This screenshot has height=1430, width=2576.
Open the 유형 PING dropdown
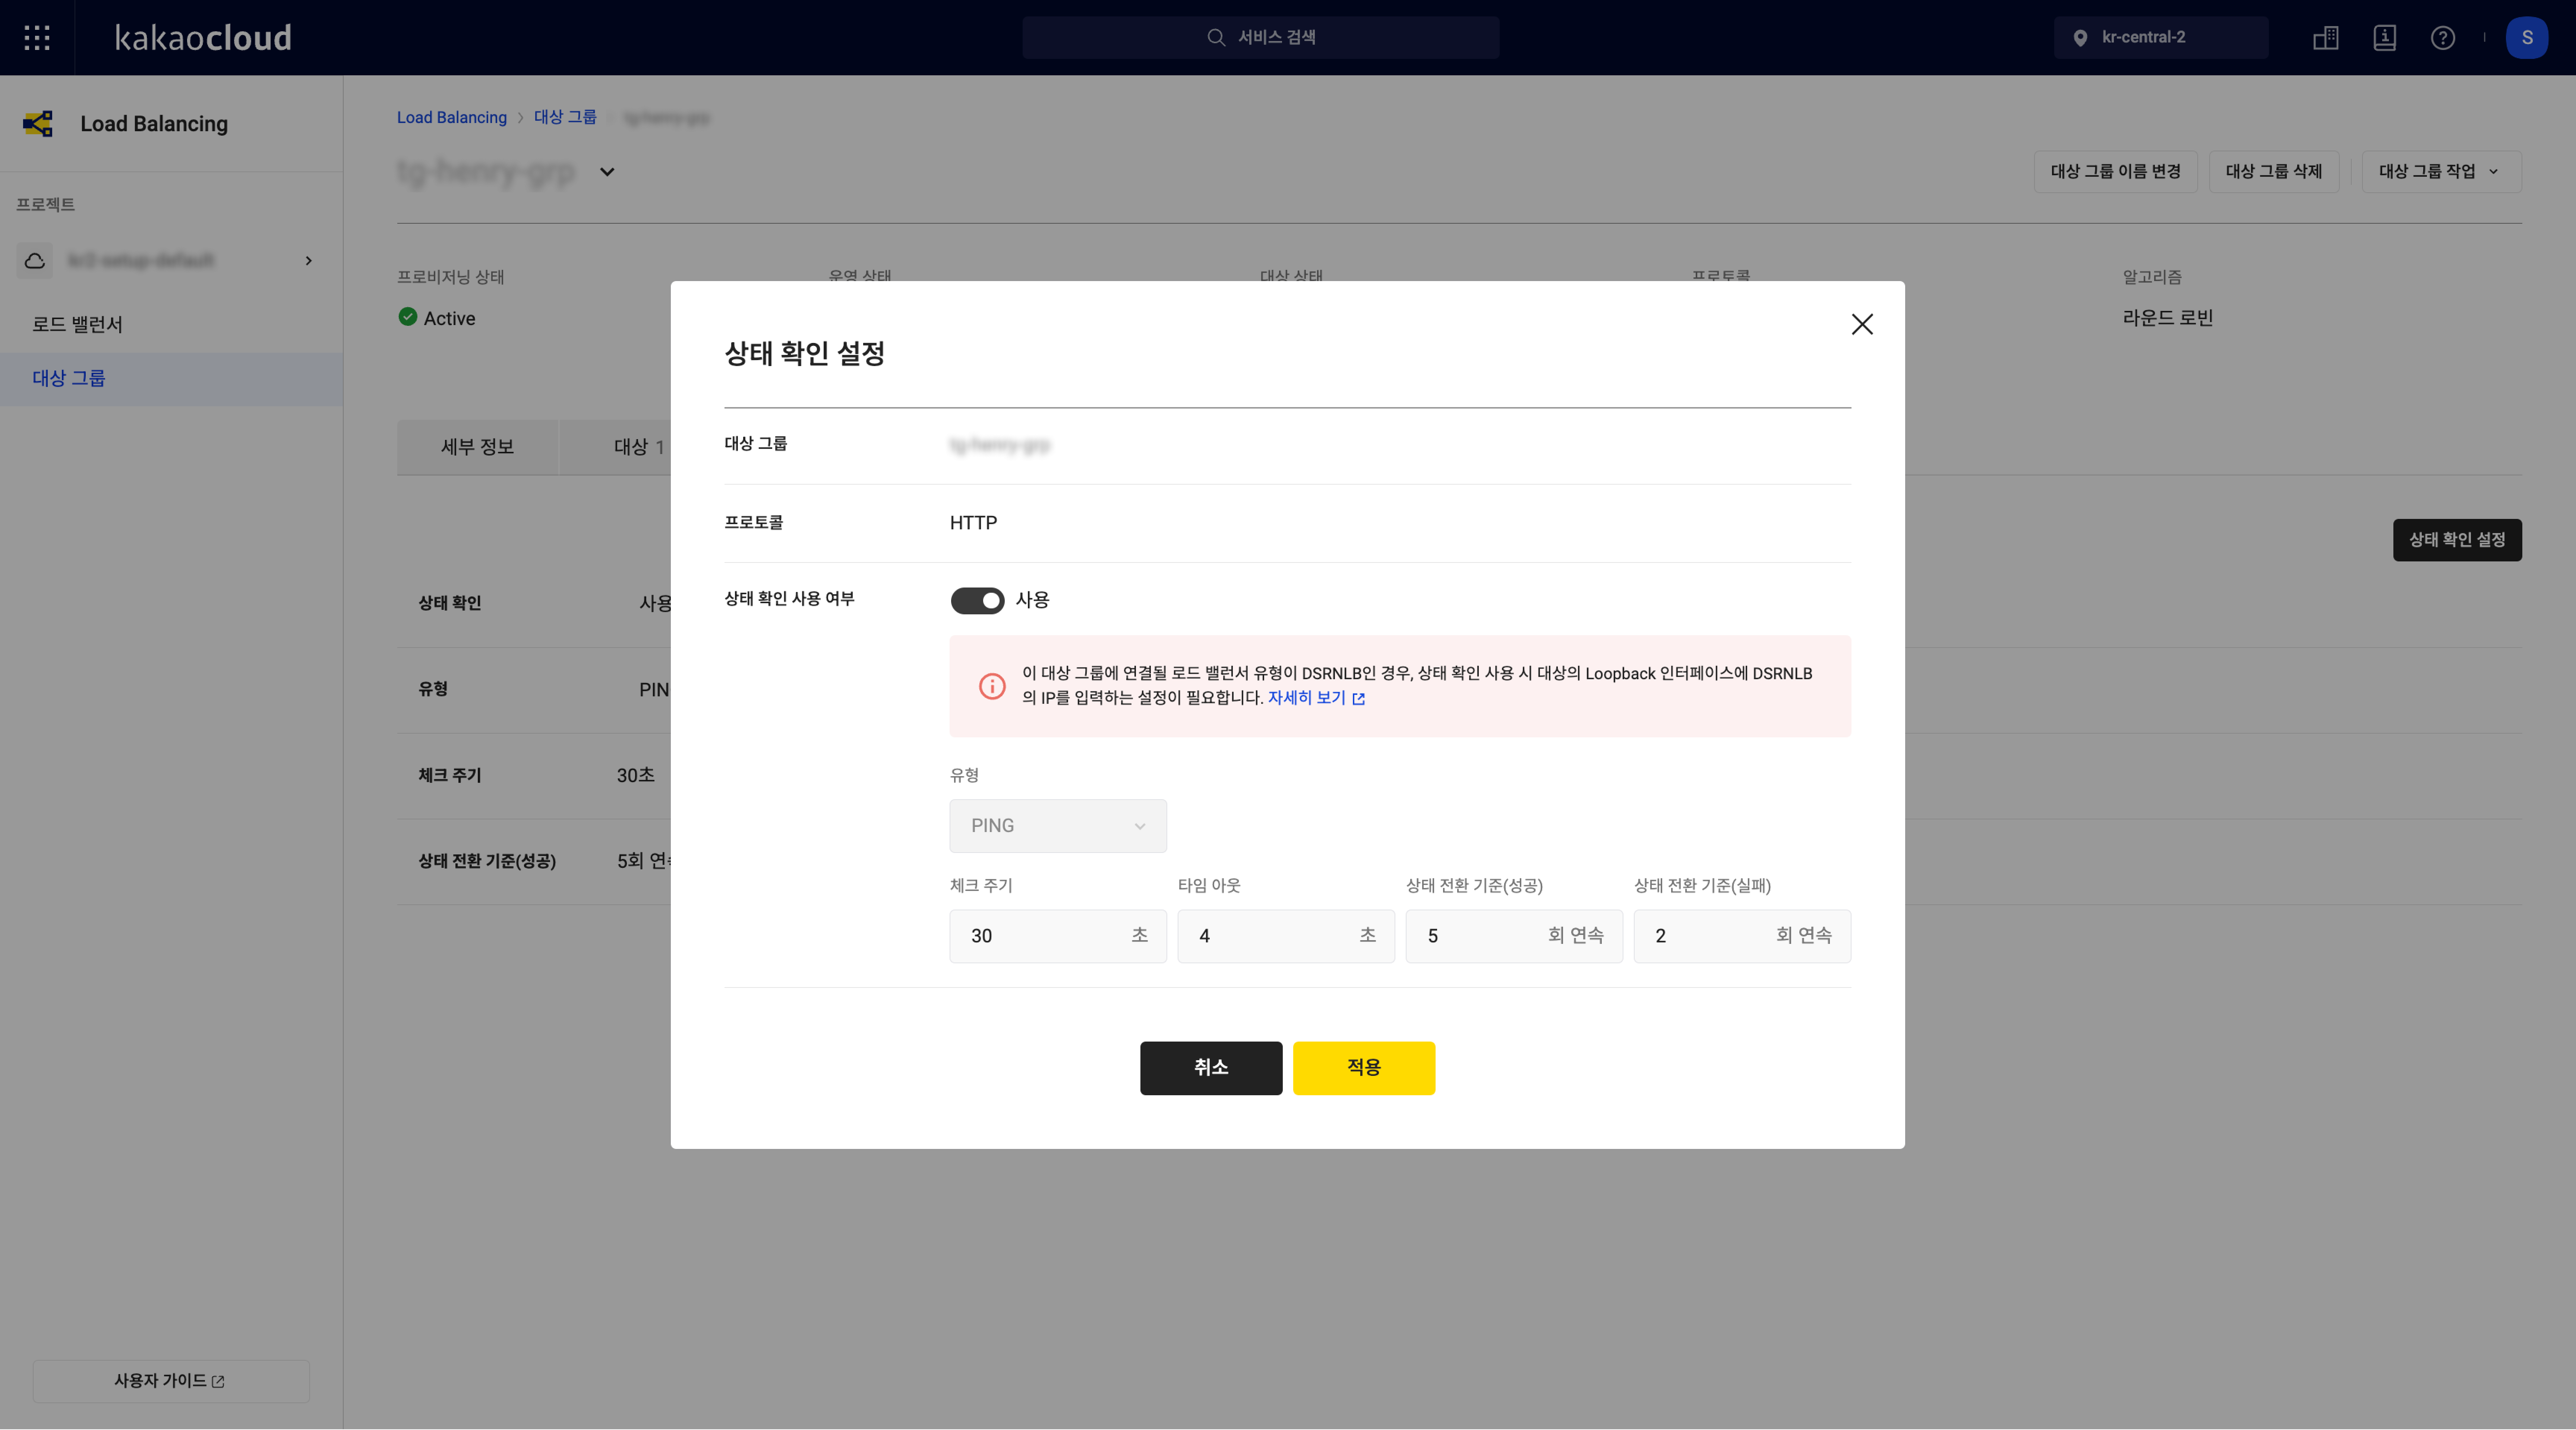click(x=1058, y=826)
